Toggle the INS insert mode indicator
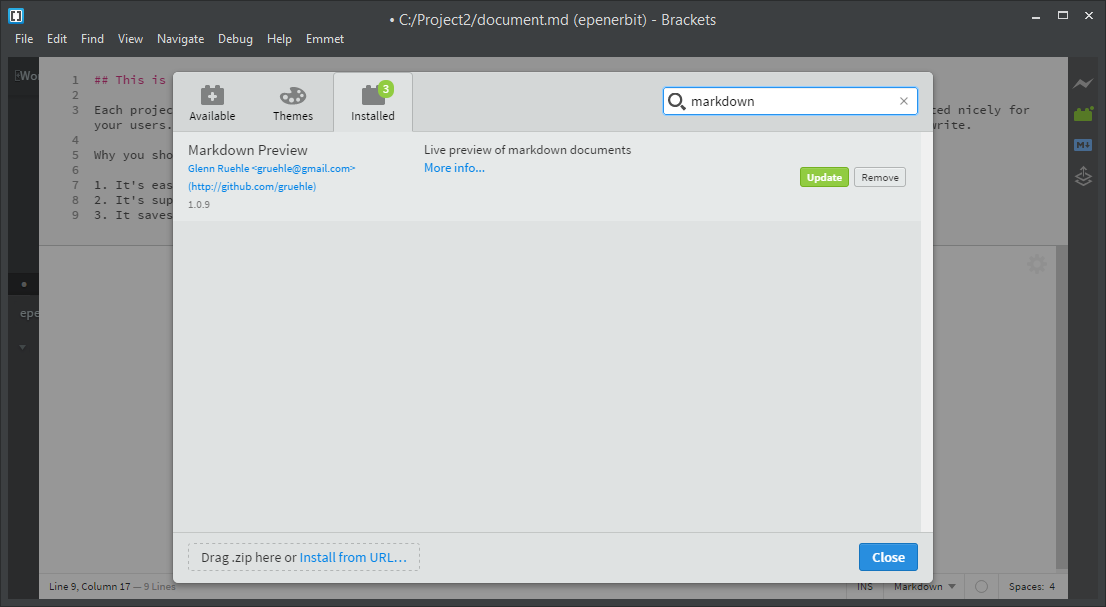 click(x=865, y=587)
